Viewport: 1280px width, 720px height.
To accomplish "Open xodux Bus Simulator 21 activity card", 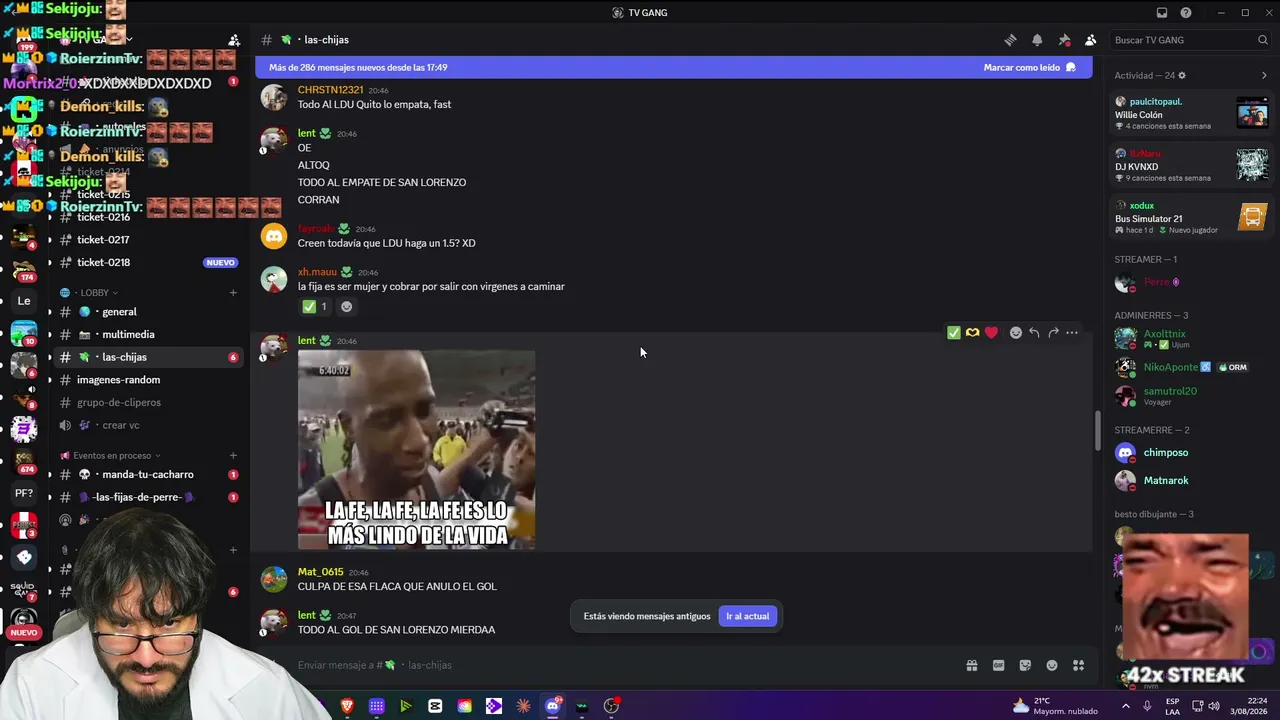I will 1191,217.
